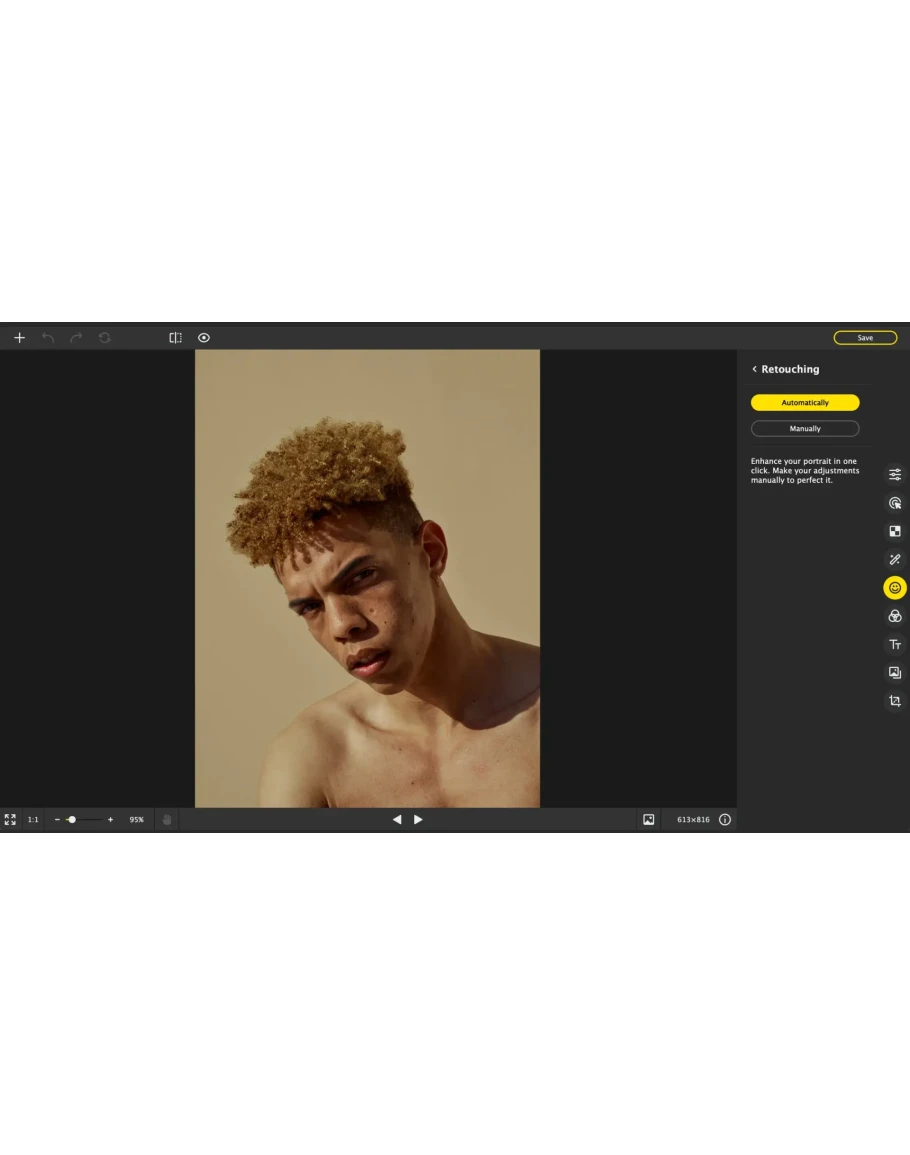This screenshot has height=1155, width=910.
Task: Select the Crop and rotate tool
Action: pos(895,701)
